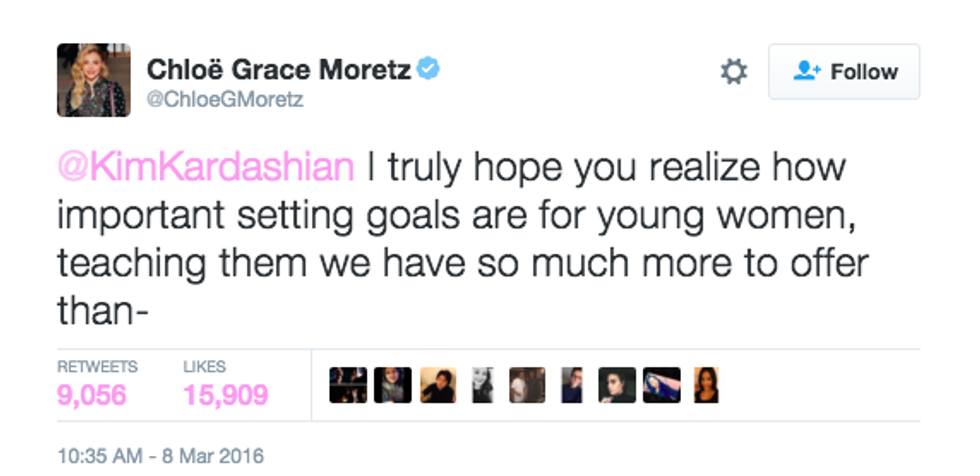Click the last liker avatar in the row
The image size is (980, 476).
[705, 385]
